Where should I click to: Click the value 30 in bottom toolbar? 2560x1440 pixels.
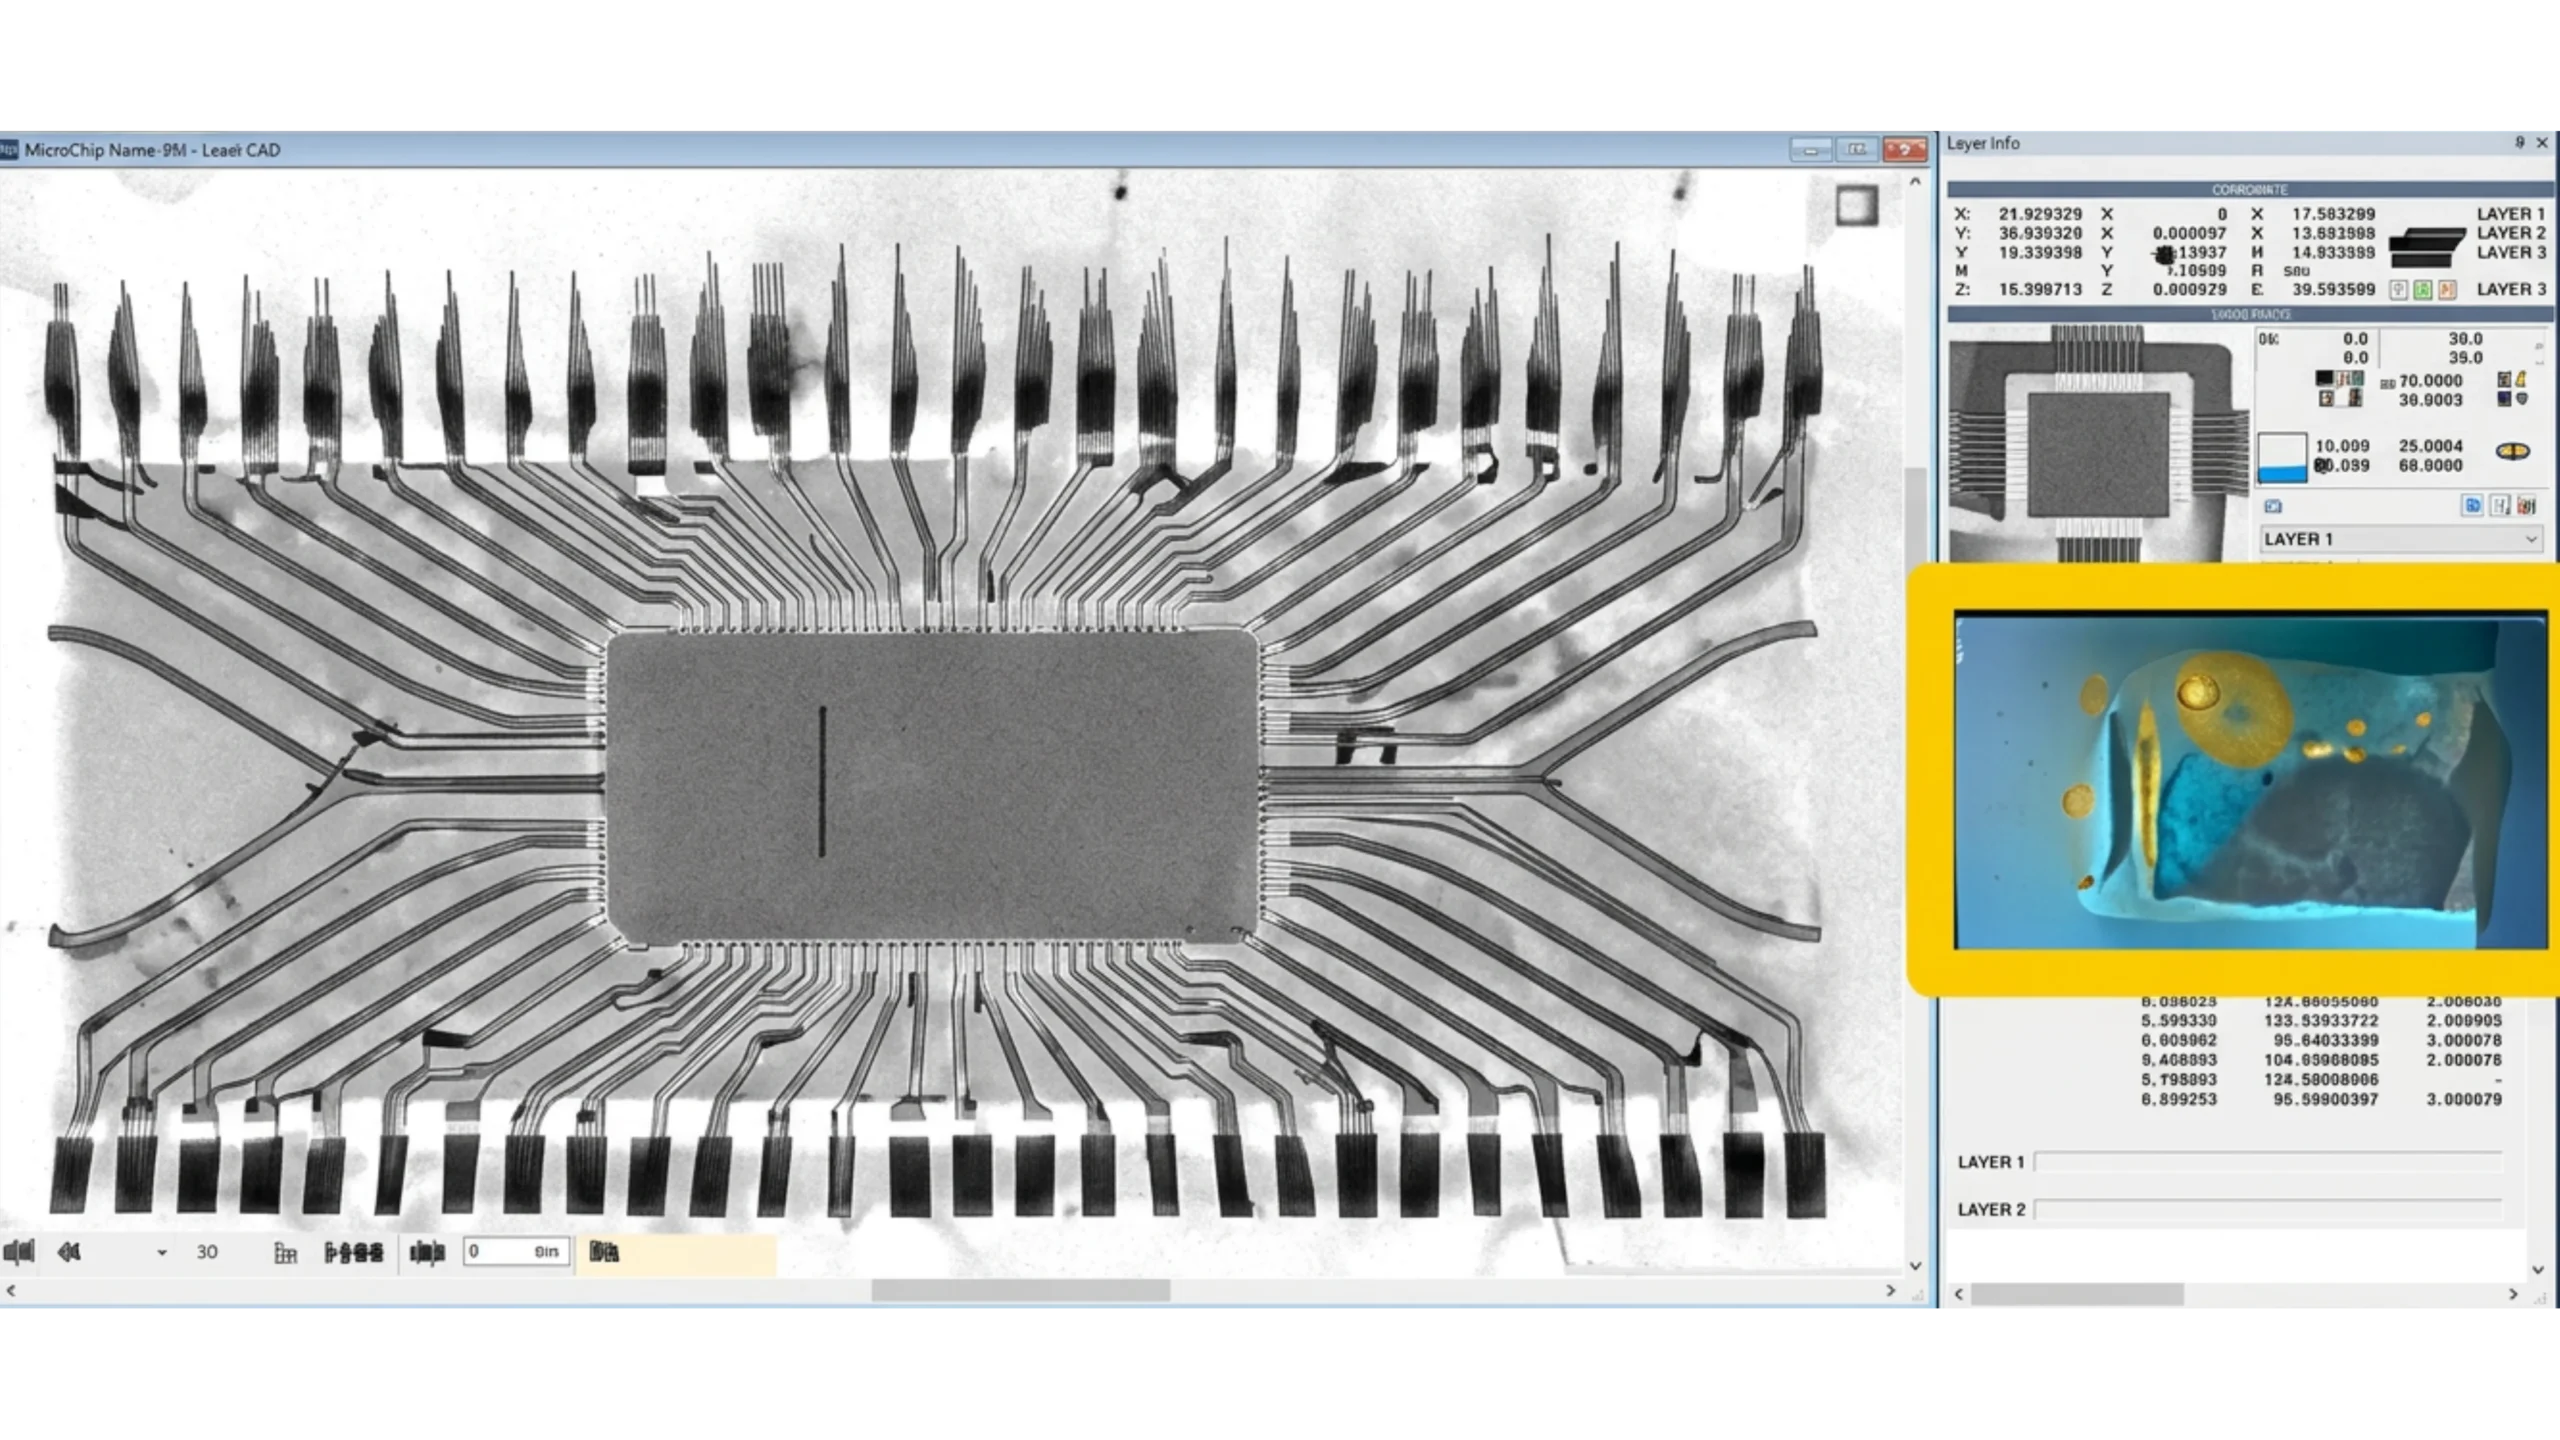207,1252
